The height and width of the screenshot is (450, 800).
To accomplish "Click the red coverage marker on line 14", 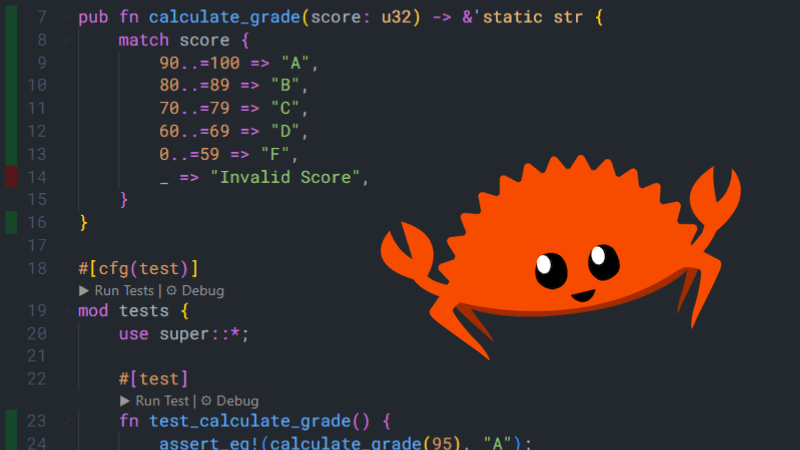I will point(11,178).
